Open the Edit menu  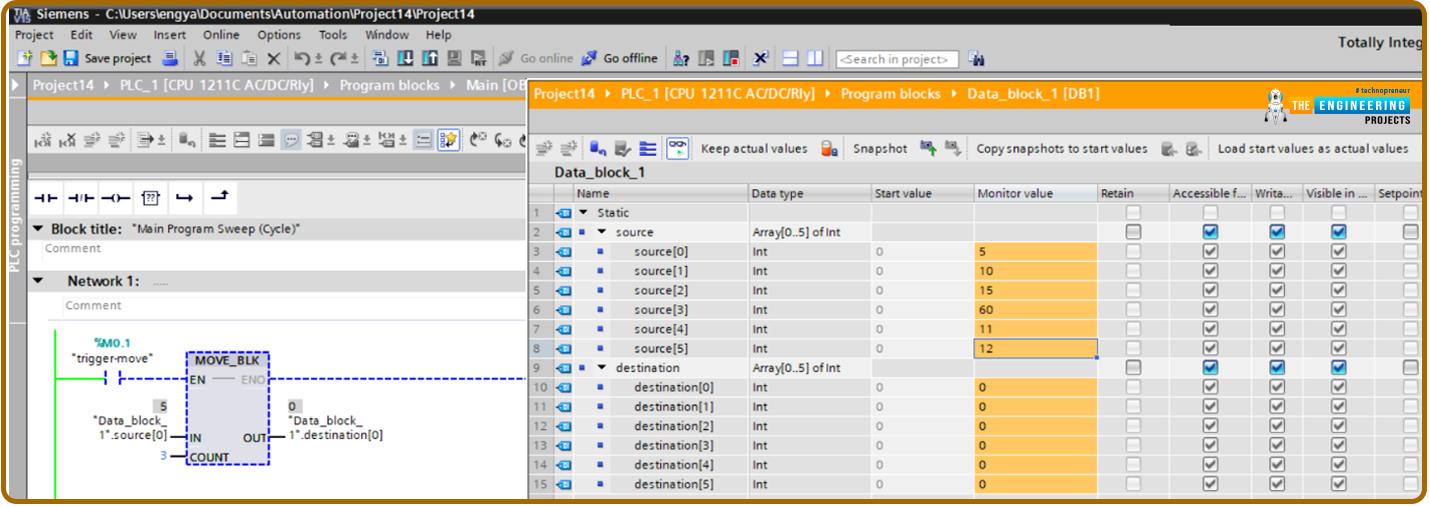pos(81,35)
